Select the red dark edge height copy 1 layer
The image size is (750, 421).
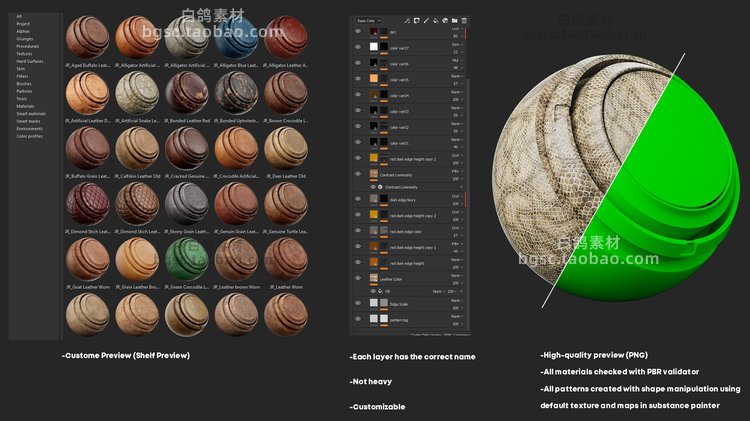pos(412,247)
